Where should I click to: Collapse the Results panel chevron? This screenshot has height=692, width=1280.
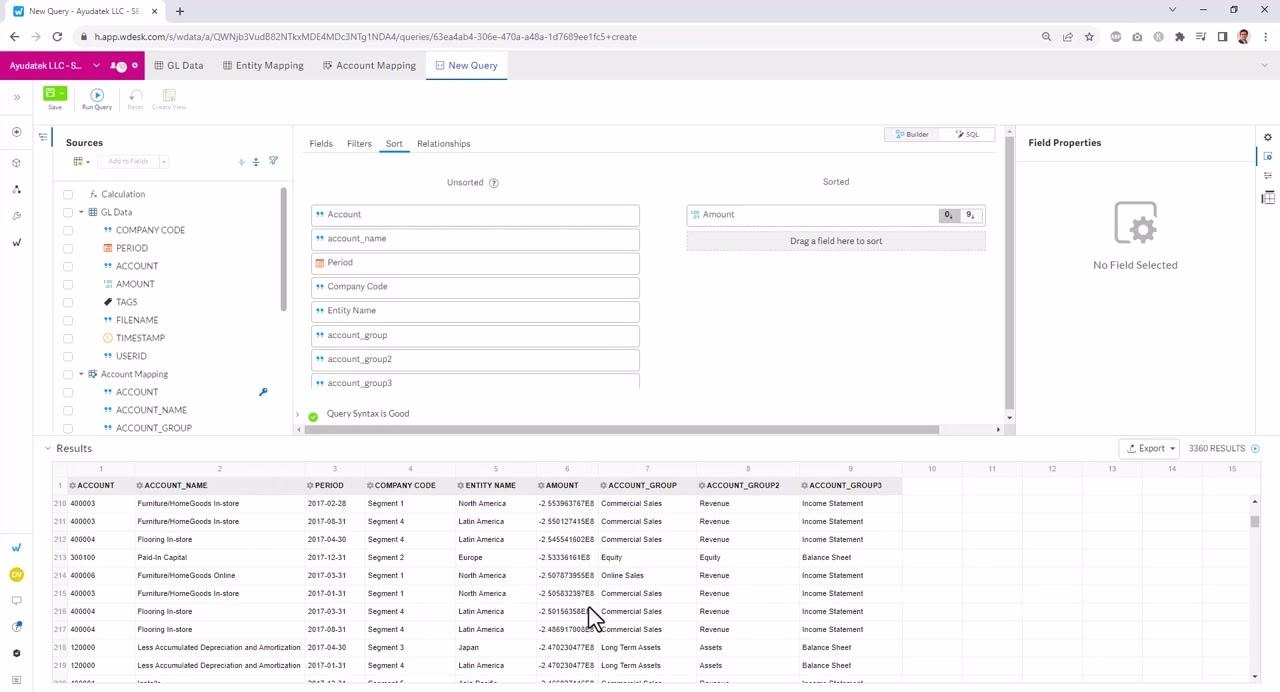47,448
